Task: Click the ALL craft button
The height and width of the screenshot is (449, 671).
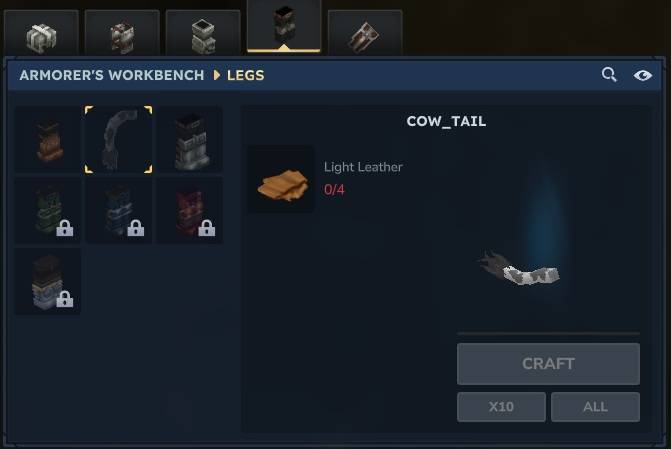Action: pos(595,407)
